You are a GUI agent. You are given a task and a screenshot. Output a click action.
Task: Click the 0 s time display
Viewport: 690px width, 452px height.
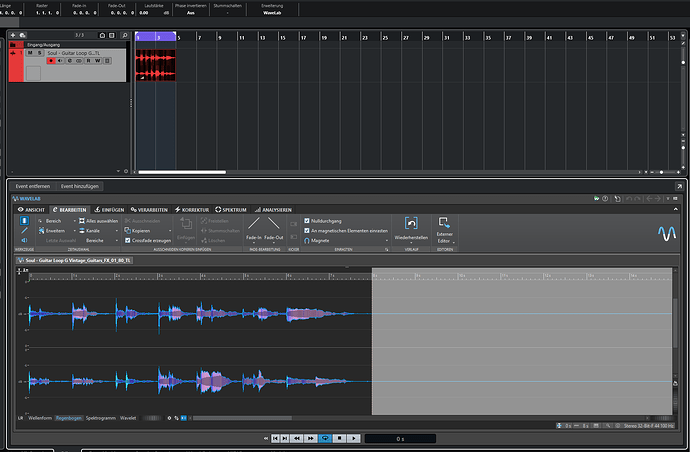(x=400, y=438)
